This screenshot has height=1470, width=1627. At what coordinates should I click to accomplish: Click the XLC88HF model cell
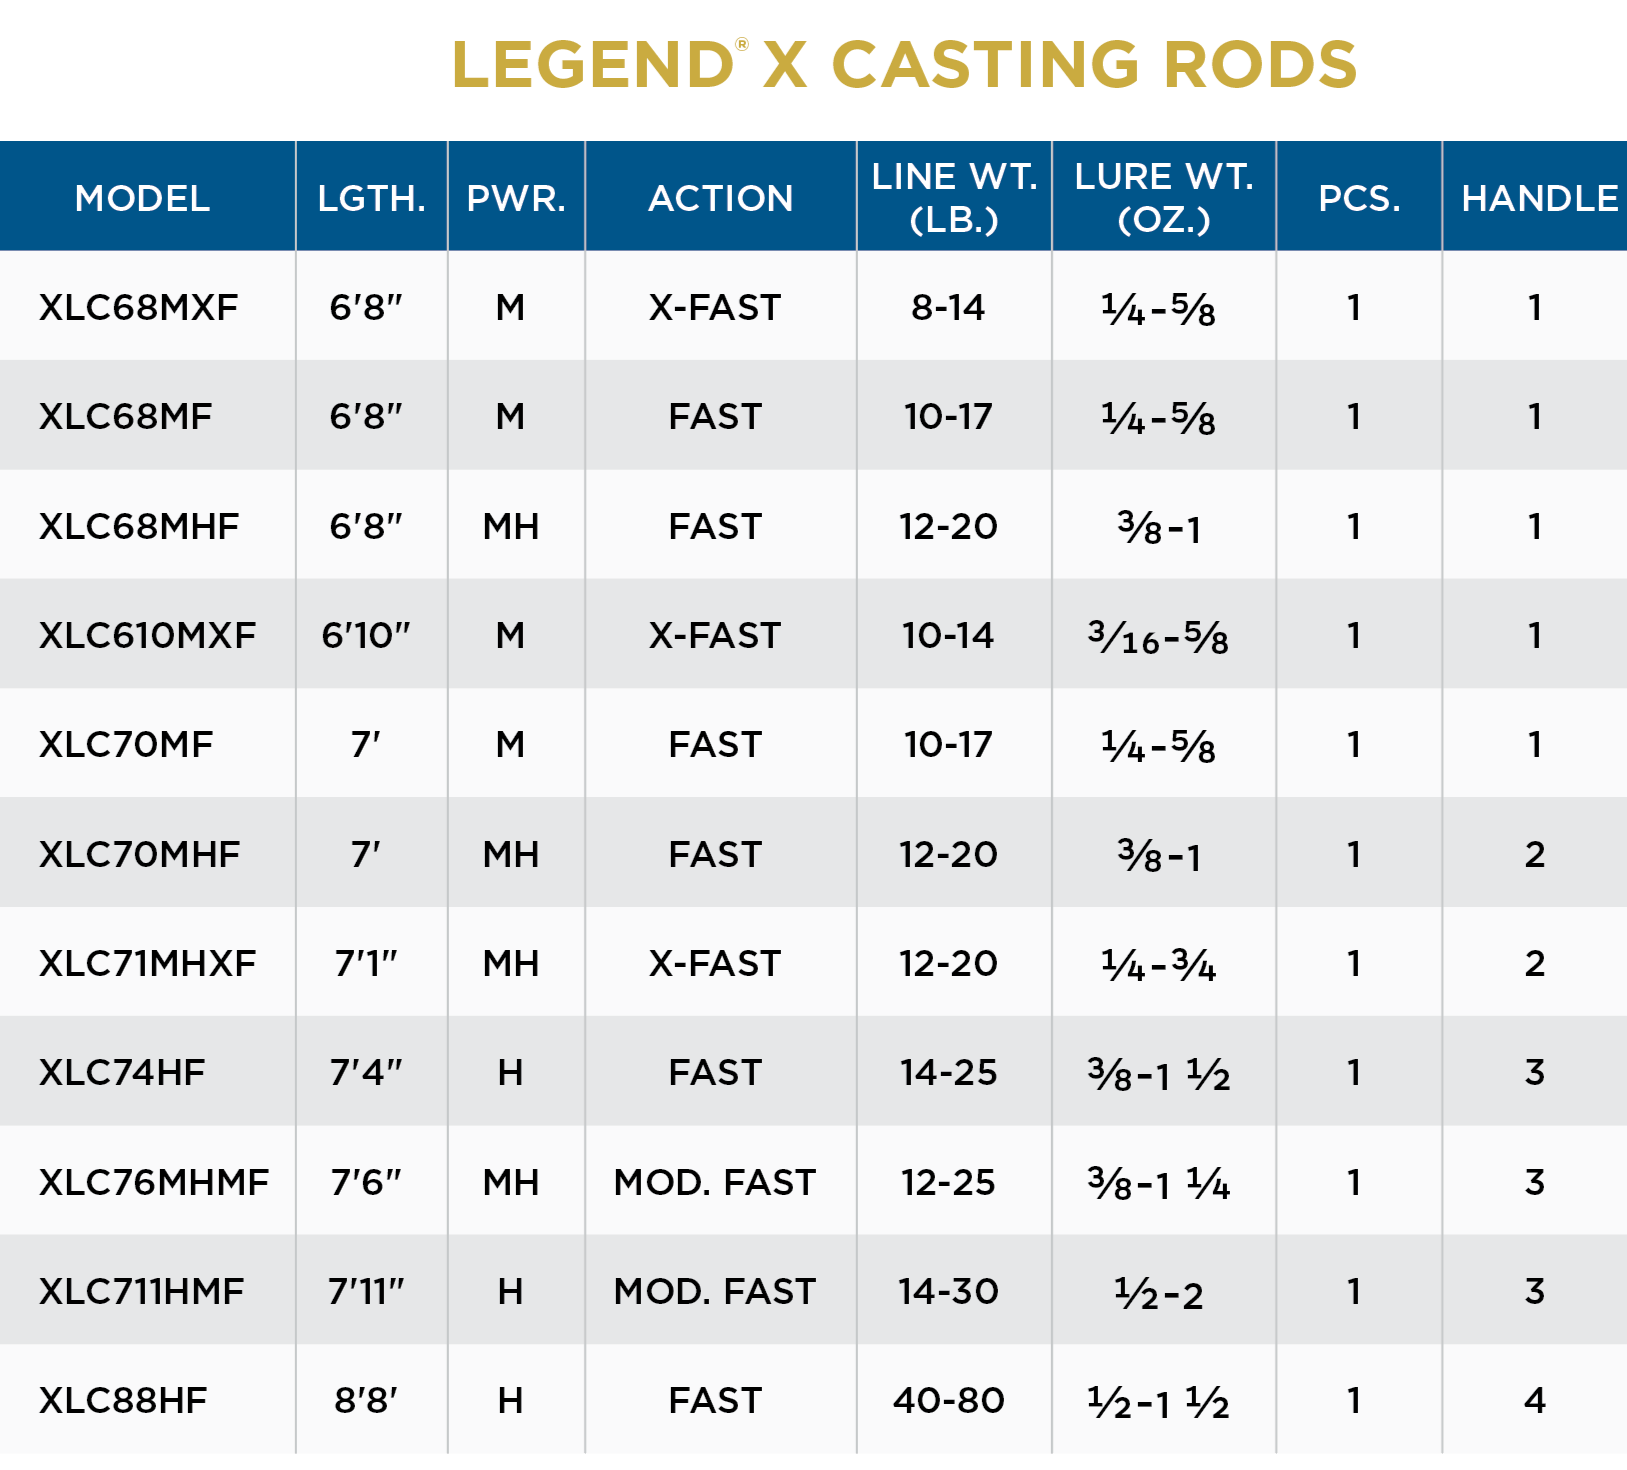pos(122,1400)
